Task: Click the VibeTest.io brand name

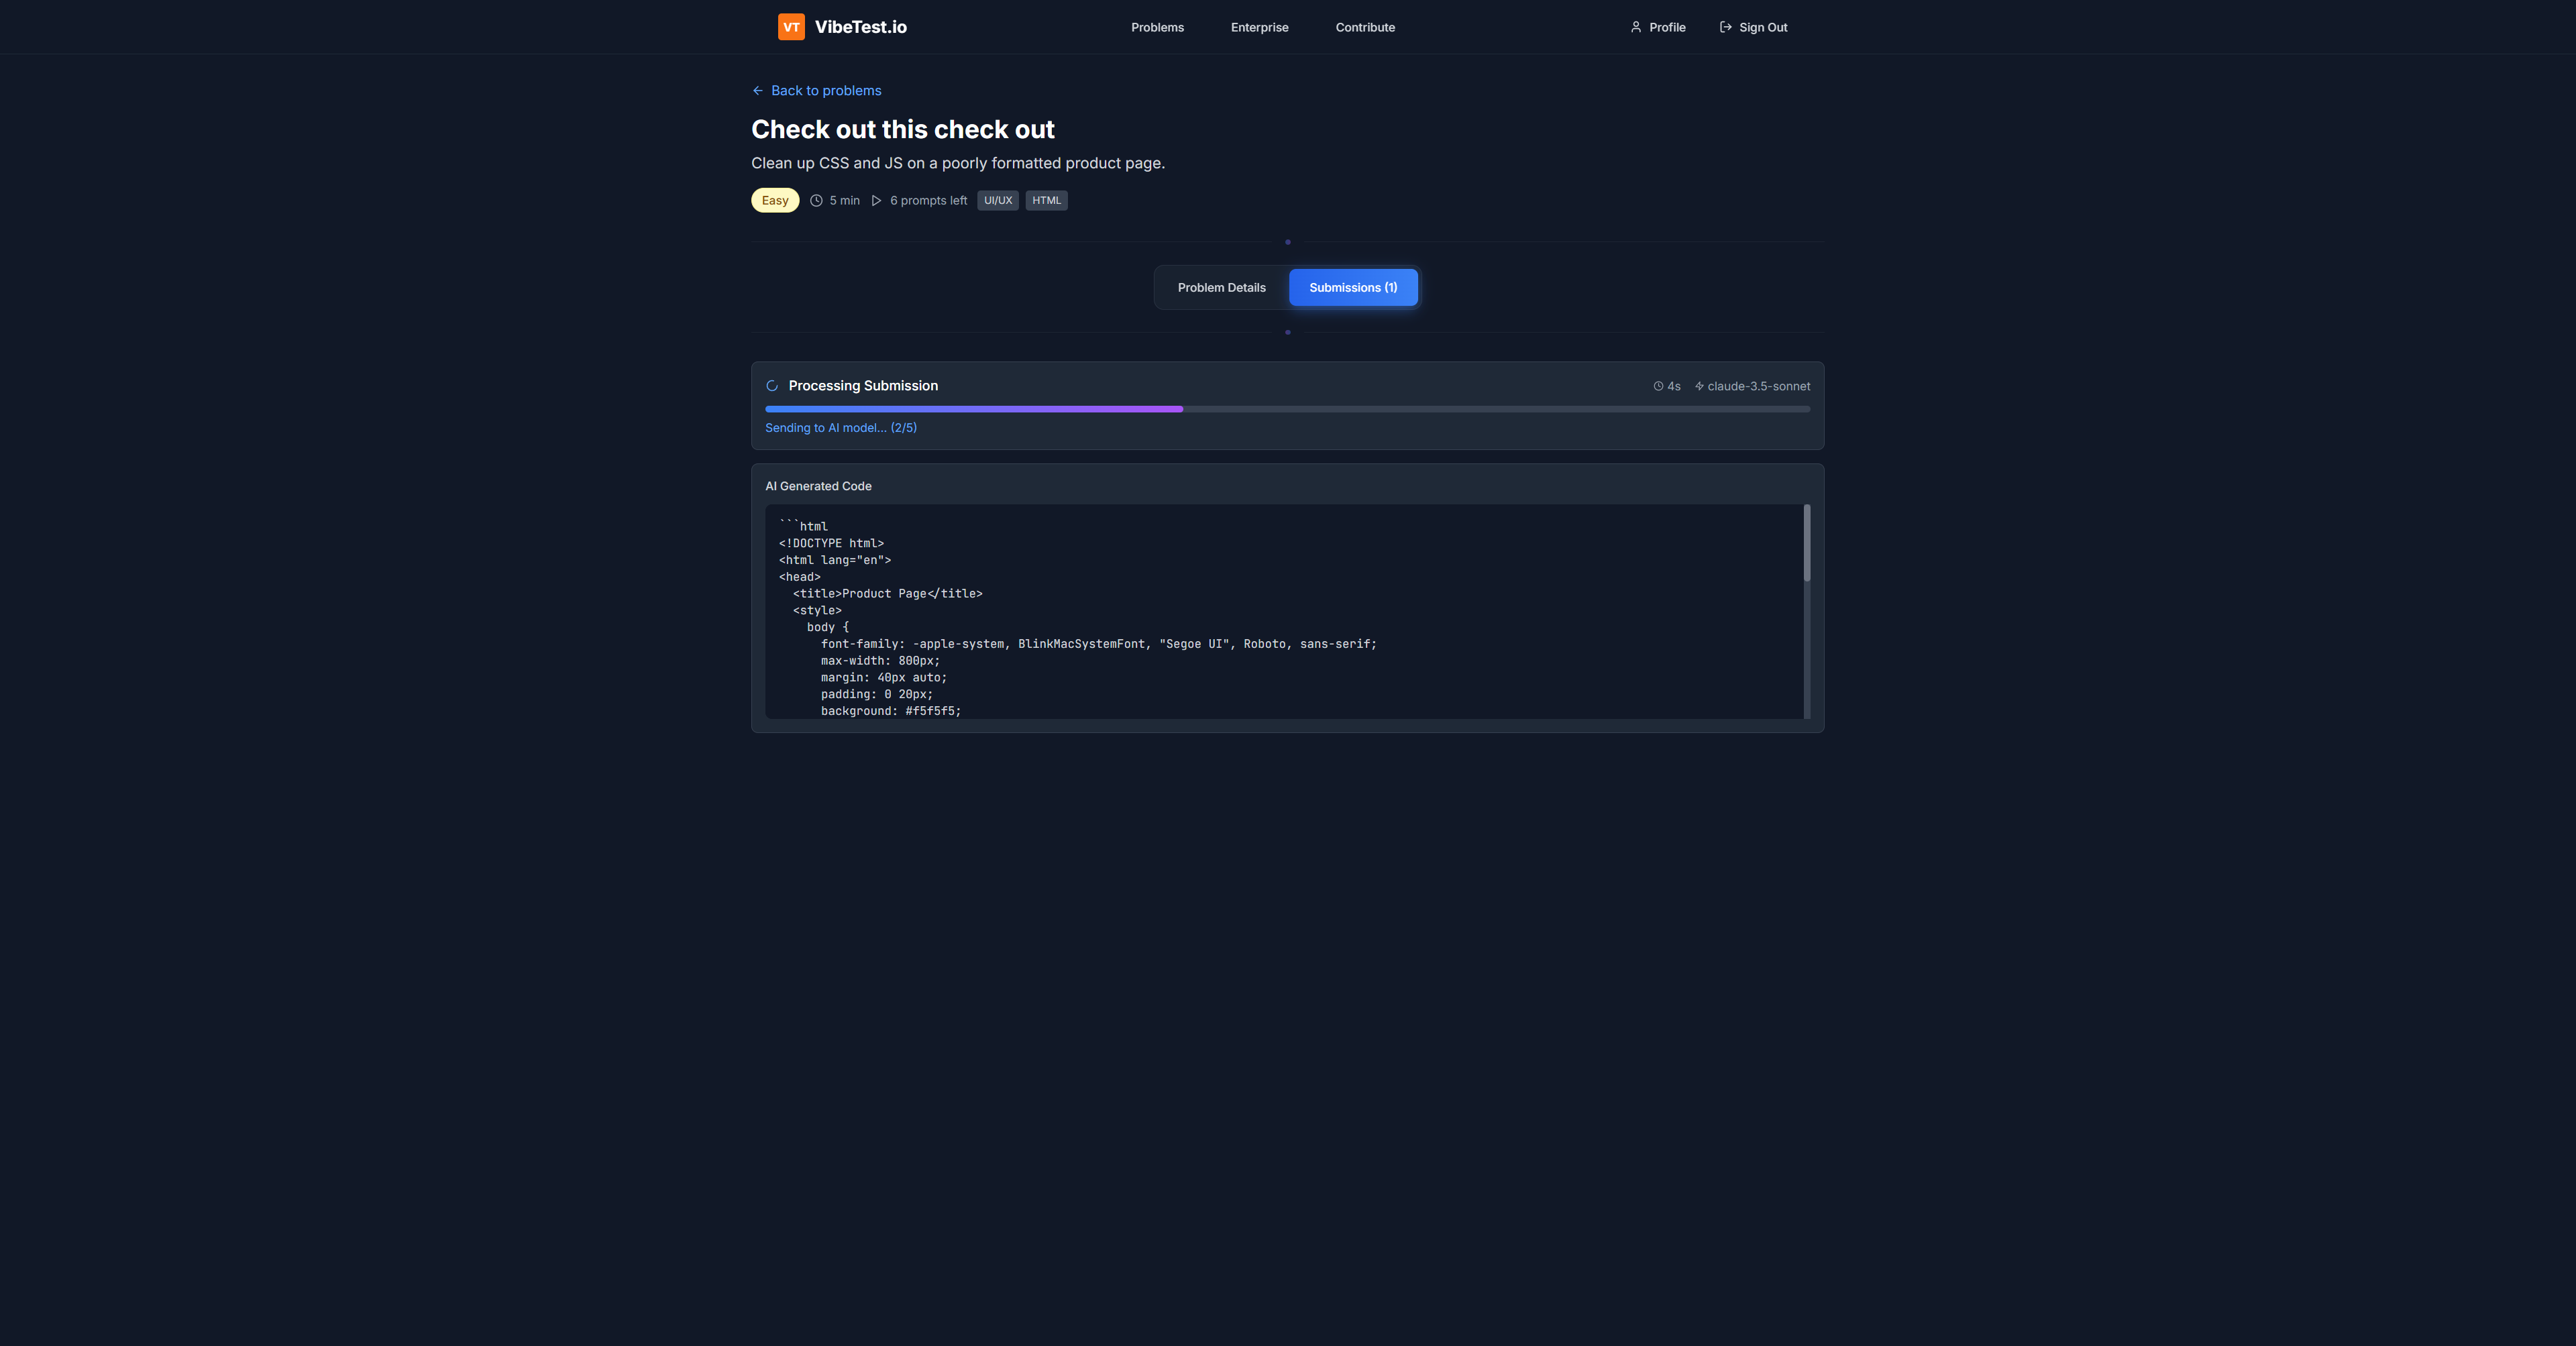Action: (860, 27)
